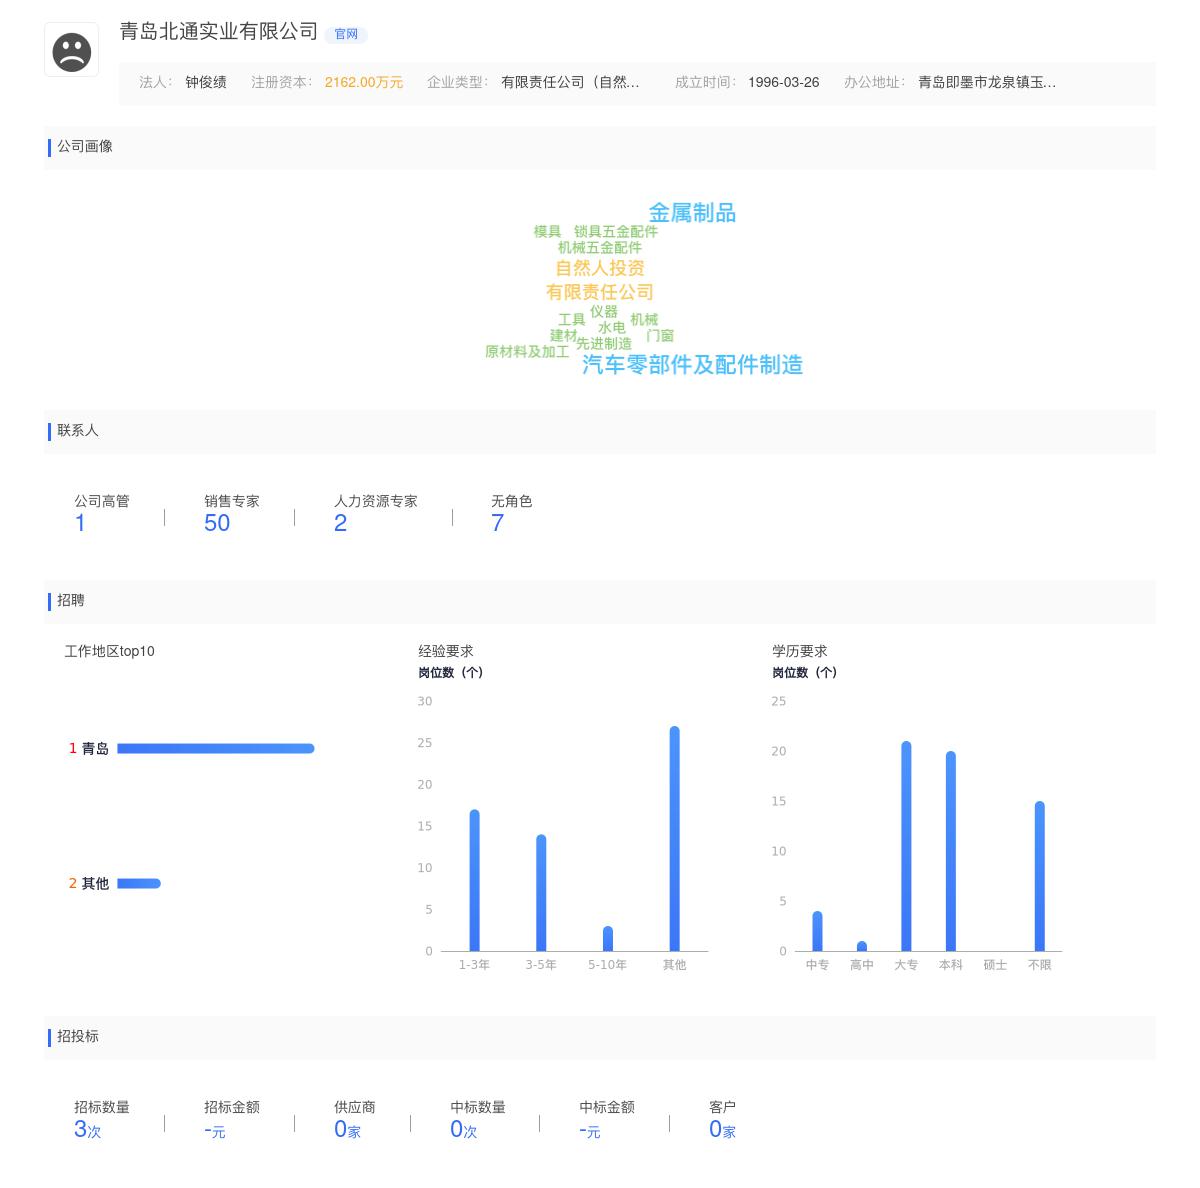Click the 汽车零部件及配件制造 tag
This screenshot has height=1188, width=1200.
693,365
